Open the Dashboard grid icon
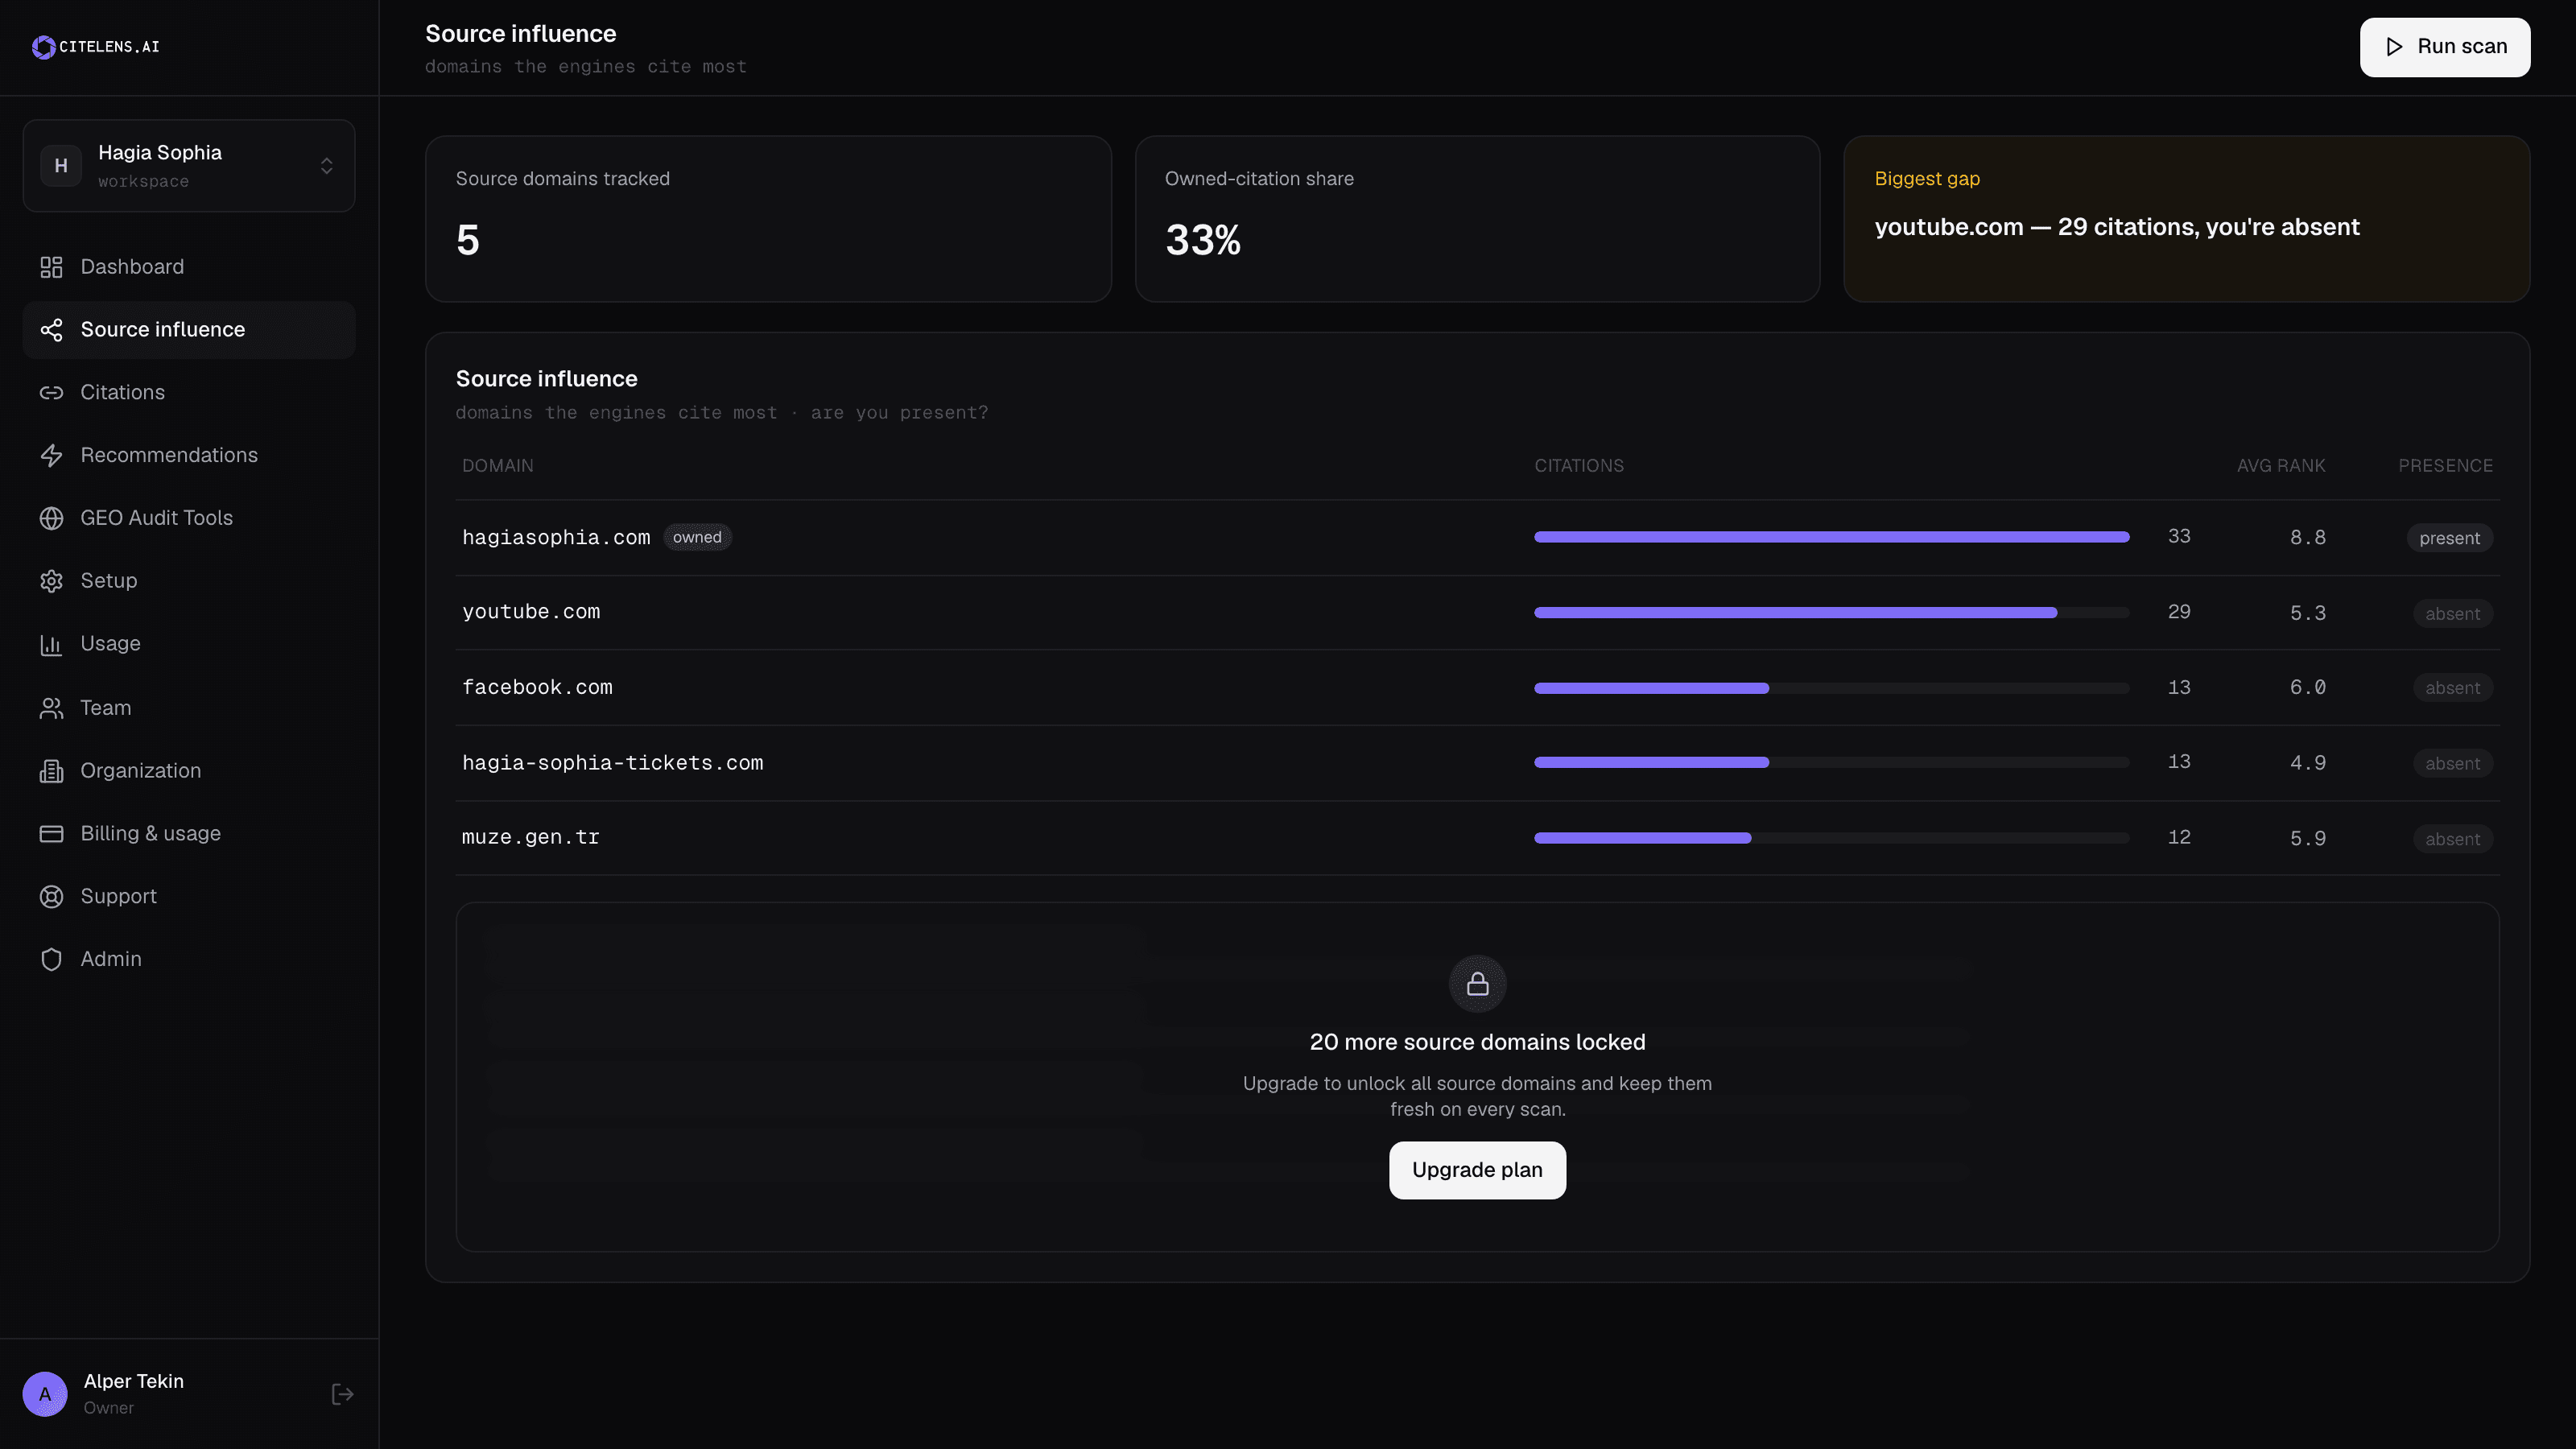The height and width of the screenshot is (1449, 2576). (51, 267)
